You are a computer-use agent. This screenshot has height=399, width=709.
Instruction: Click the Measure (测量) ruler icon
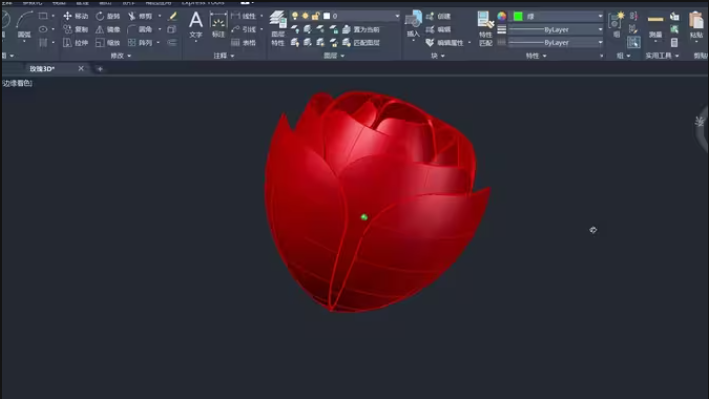pos(655,25)
